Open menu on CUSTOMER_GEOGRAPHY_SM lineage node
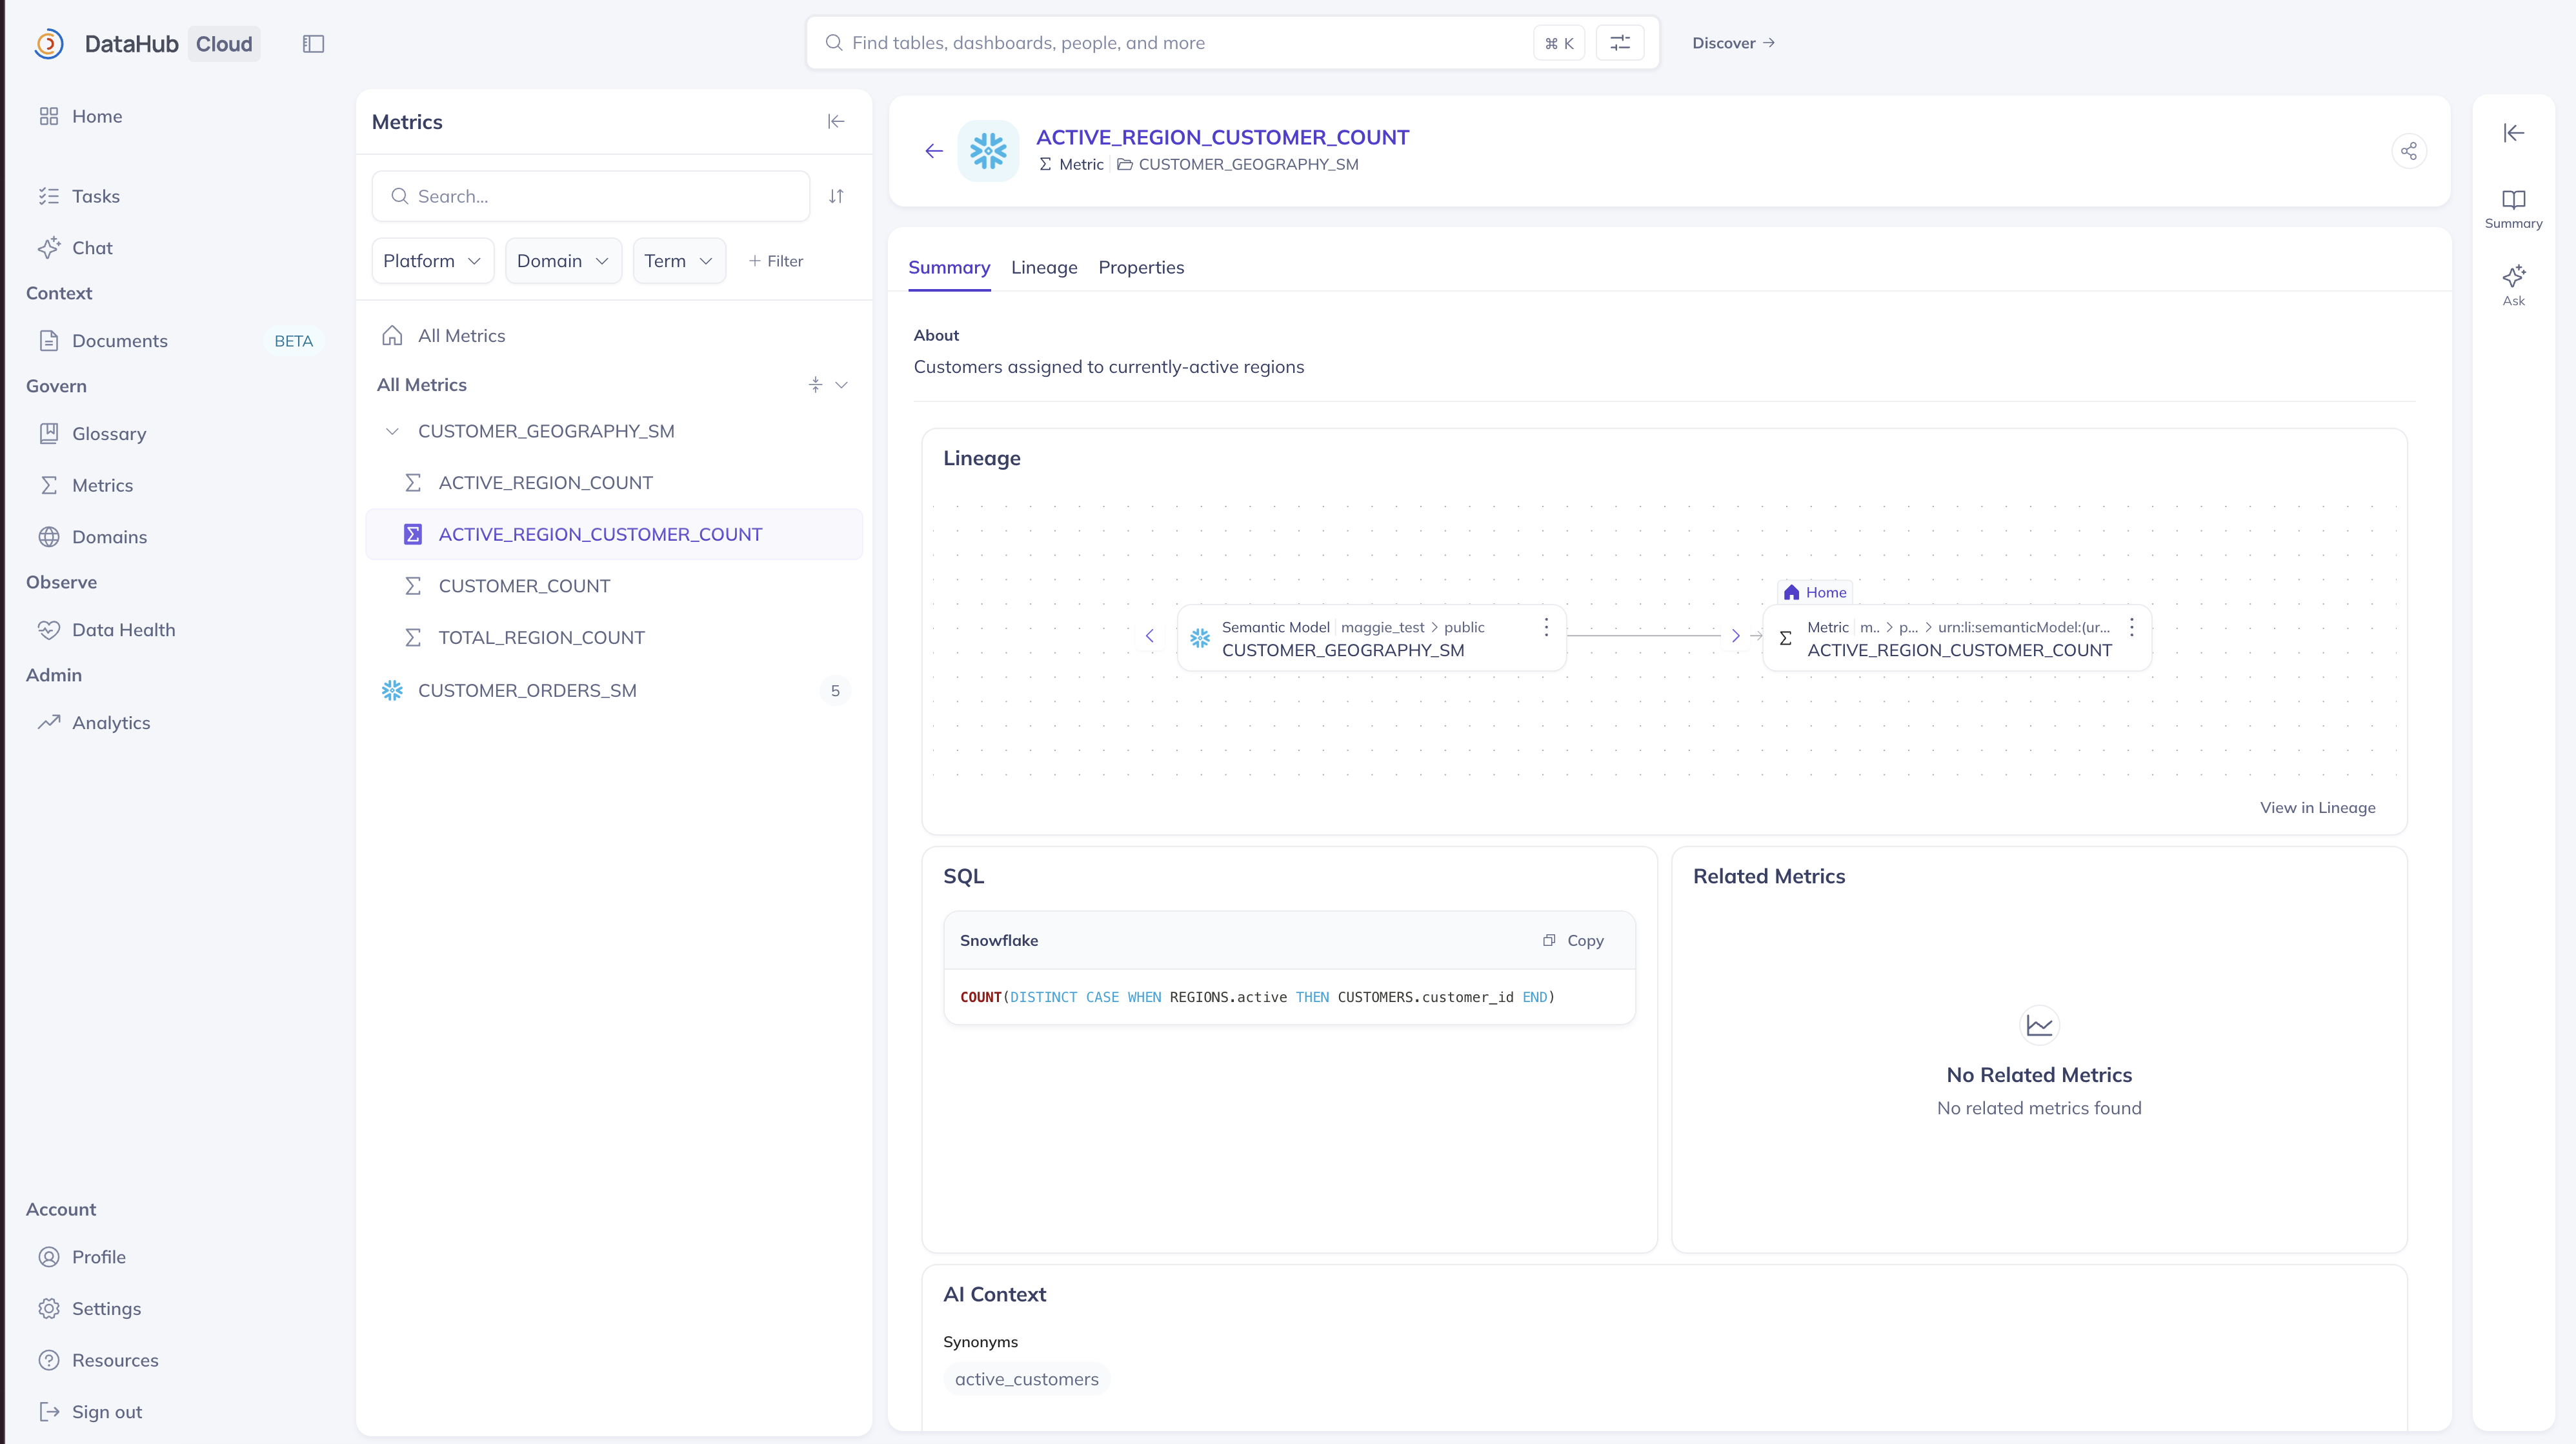2576x1444 pixels. 1546,627
